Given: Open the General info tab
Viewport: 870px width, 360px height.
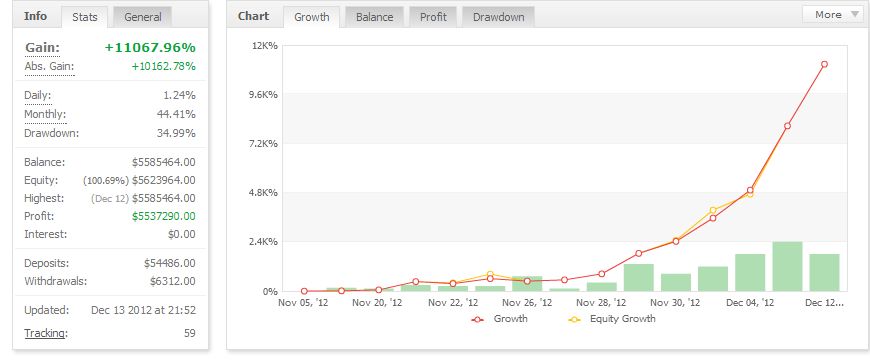Looking at the screenshot, I should coord(143,17).
